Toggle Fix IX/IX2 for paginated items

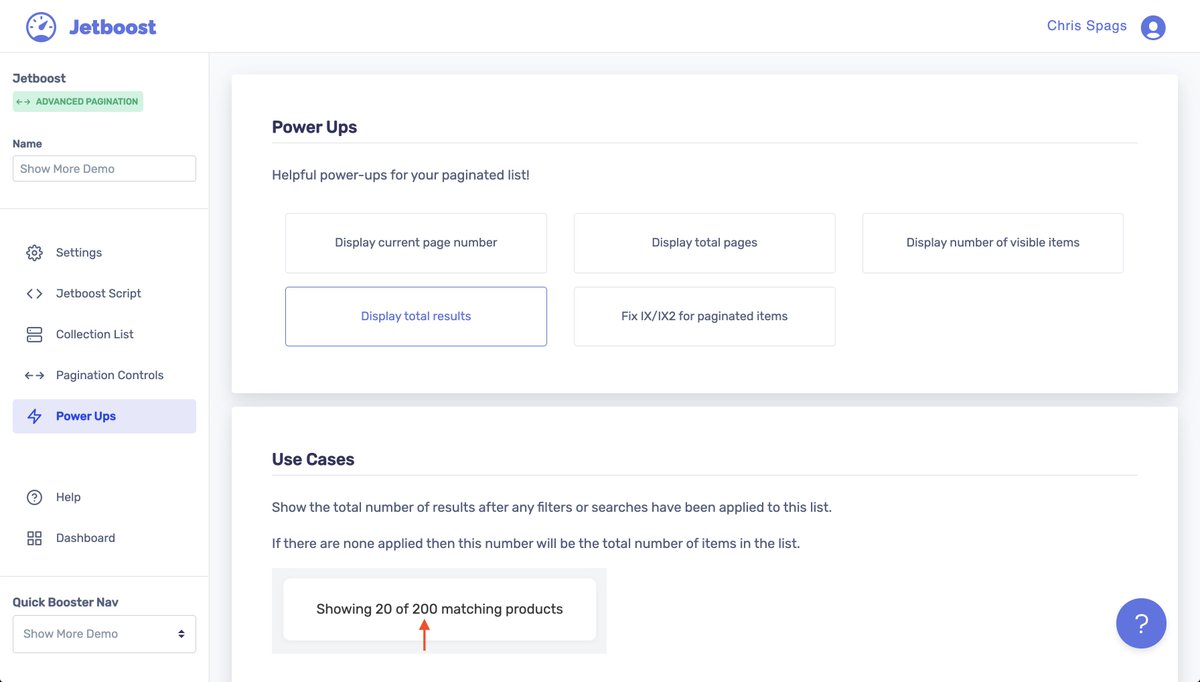704,317
